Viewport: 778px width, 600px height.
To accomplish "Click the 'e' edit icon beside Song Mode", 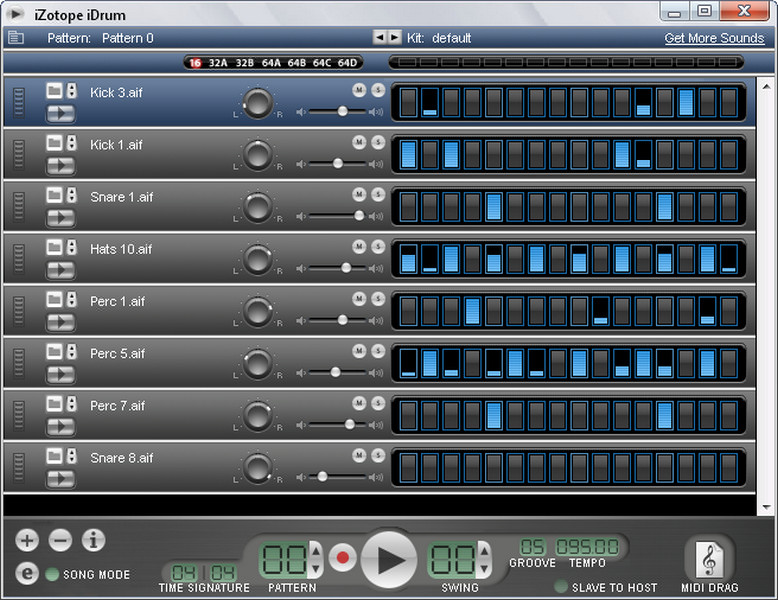I will pos(28,574).
